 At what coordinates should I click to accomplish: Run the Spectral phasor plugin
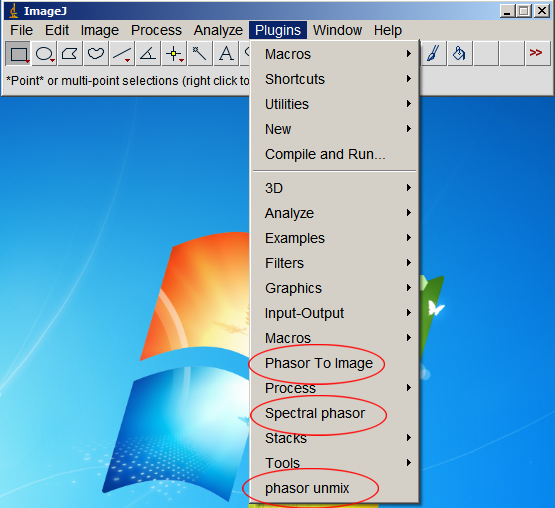click(x=334, y=413)
